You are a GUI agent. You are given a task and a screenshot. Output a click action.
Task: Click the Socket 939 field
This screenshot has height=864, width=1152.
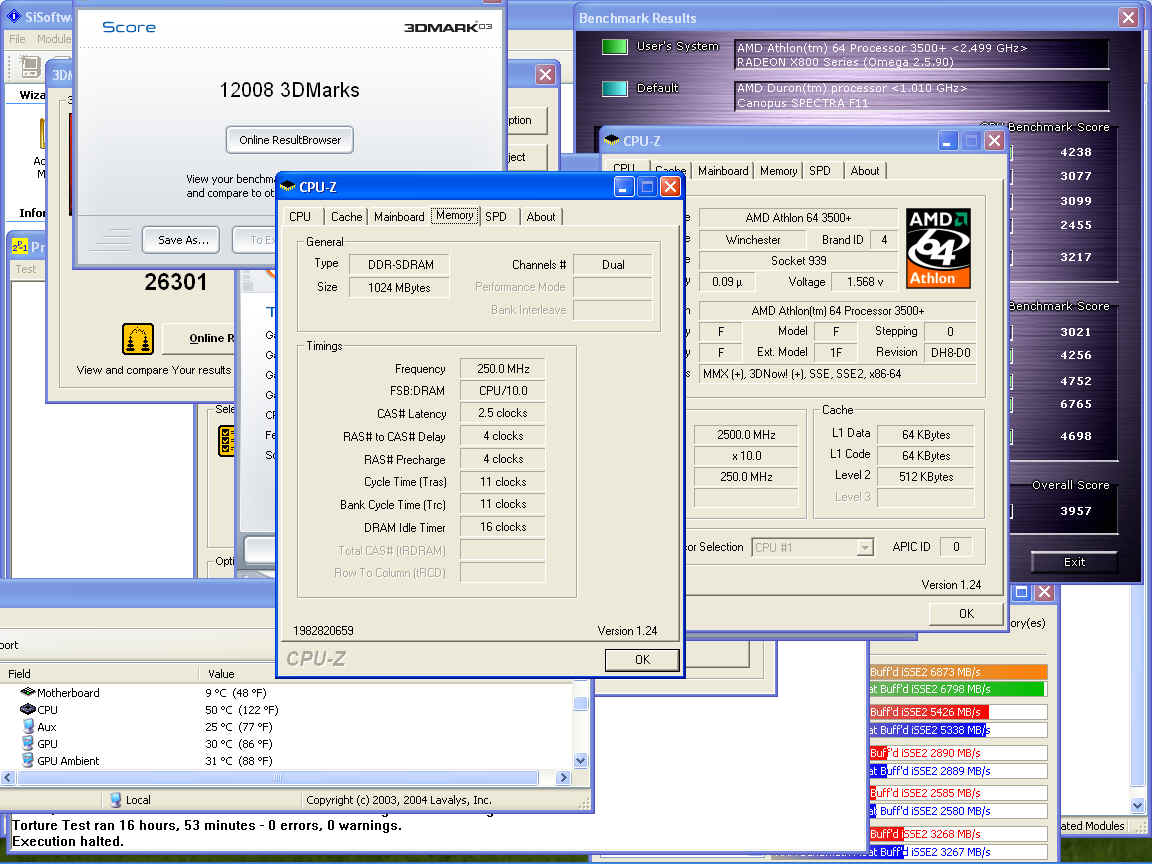click(799, 261)
